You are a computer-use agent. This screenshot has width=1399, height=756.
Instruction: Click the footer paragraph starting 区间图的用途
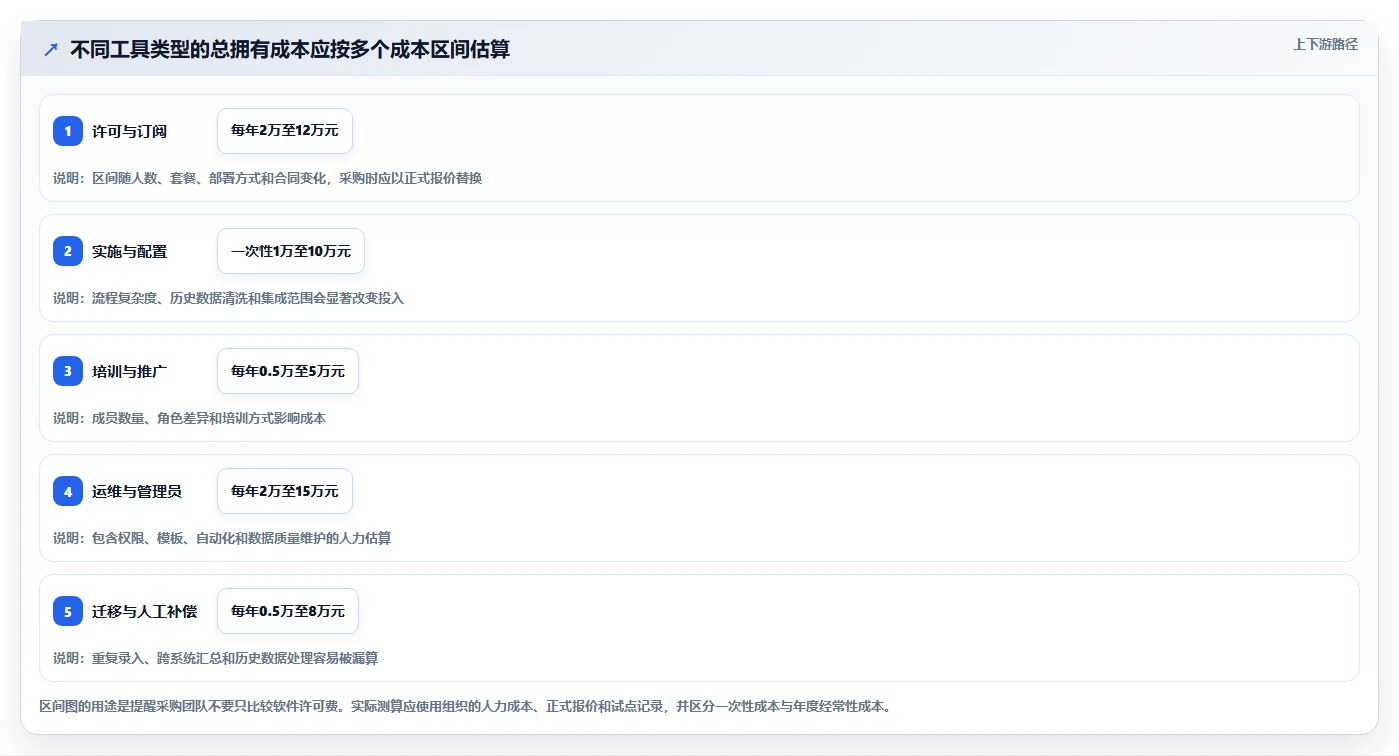coord(465,706)
